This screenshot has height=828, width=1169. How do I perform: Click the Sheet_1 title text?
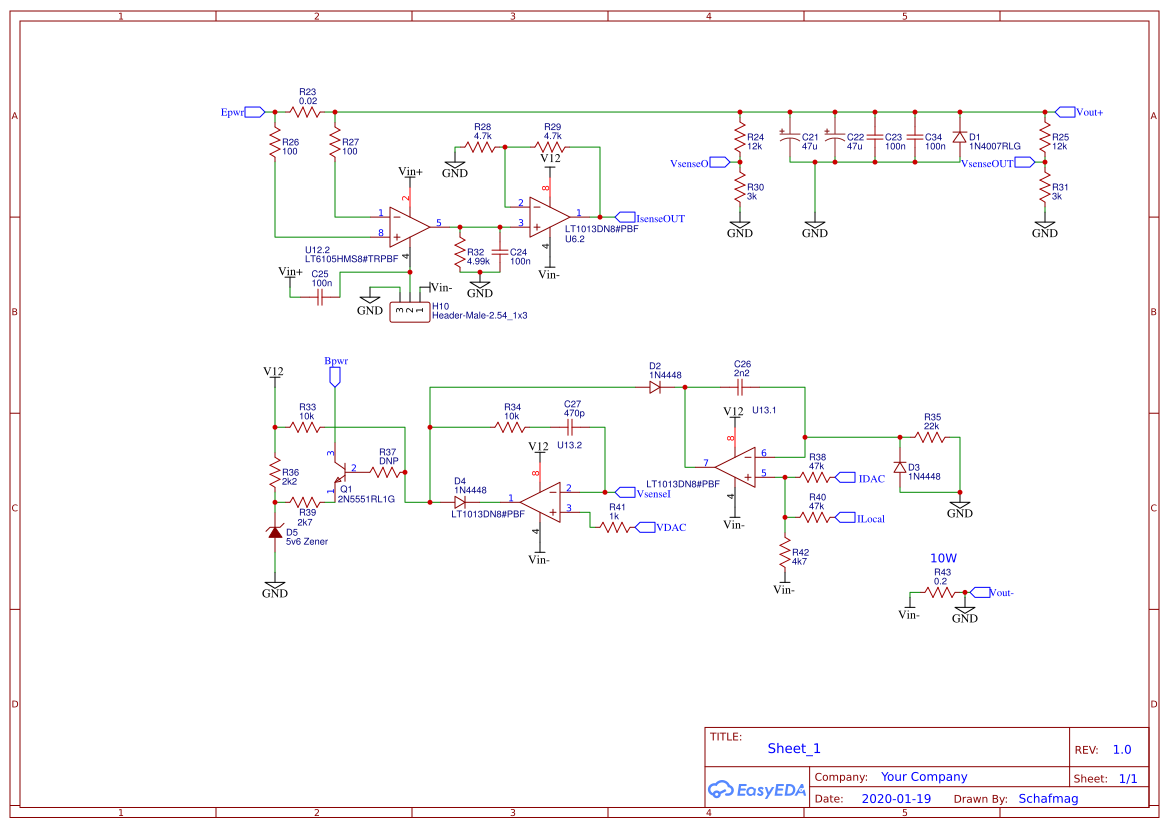point(794,749)
